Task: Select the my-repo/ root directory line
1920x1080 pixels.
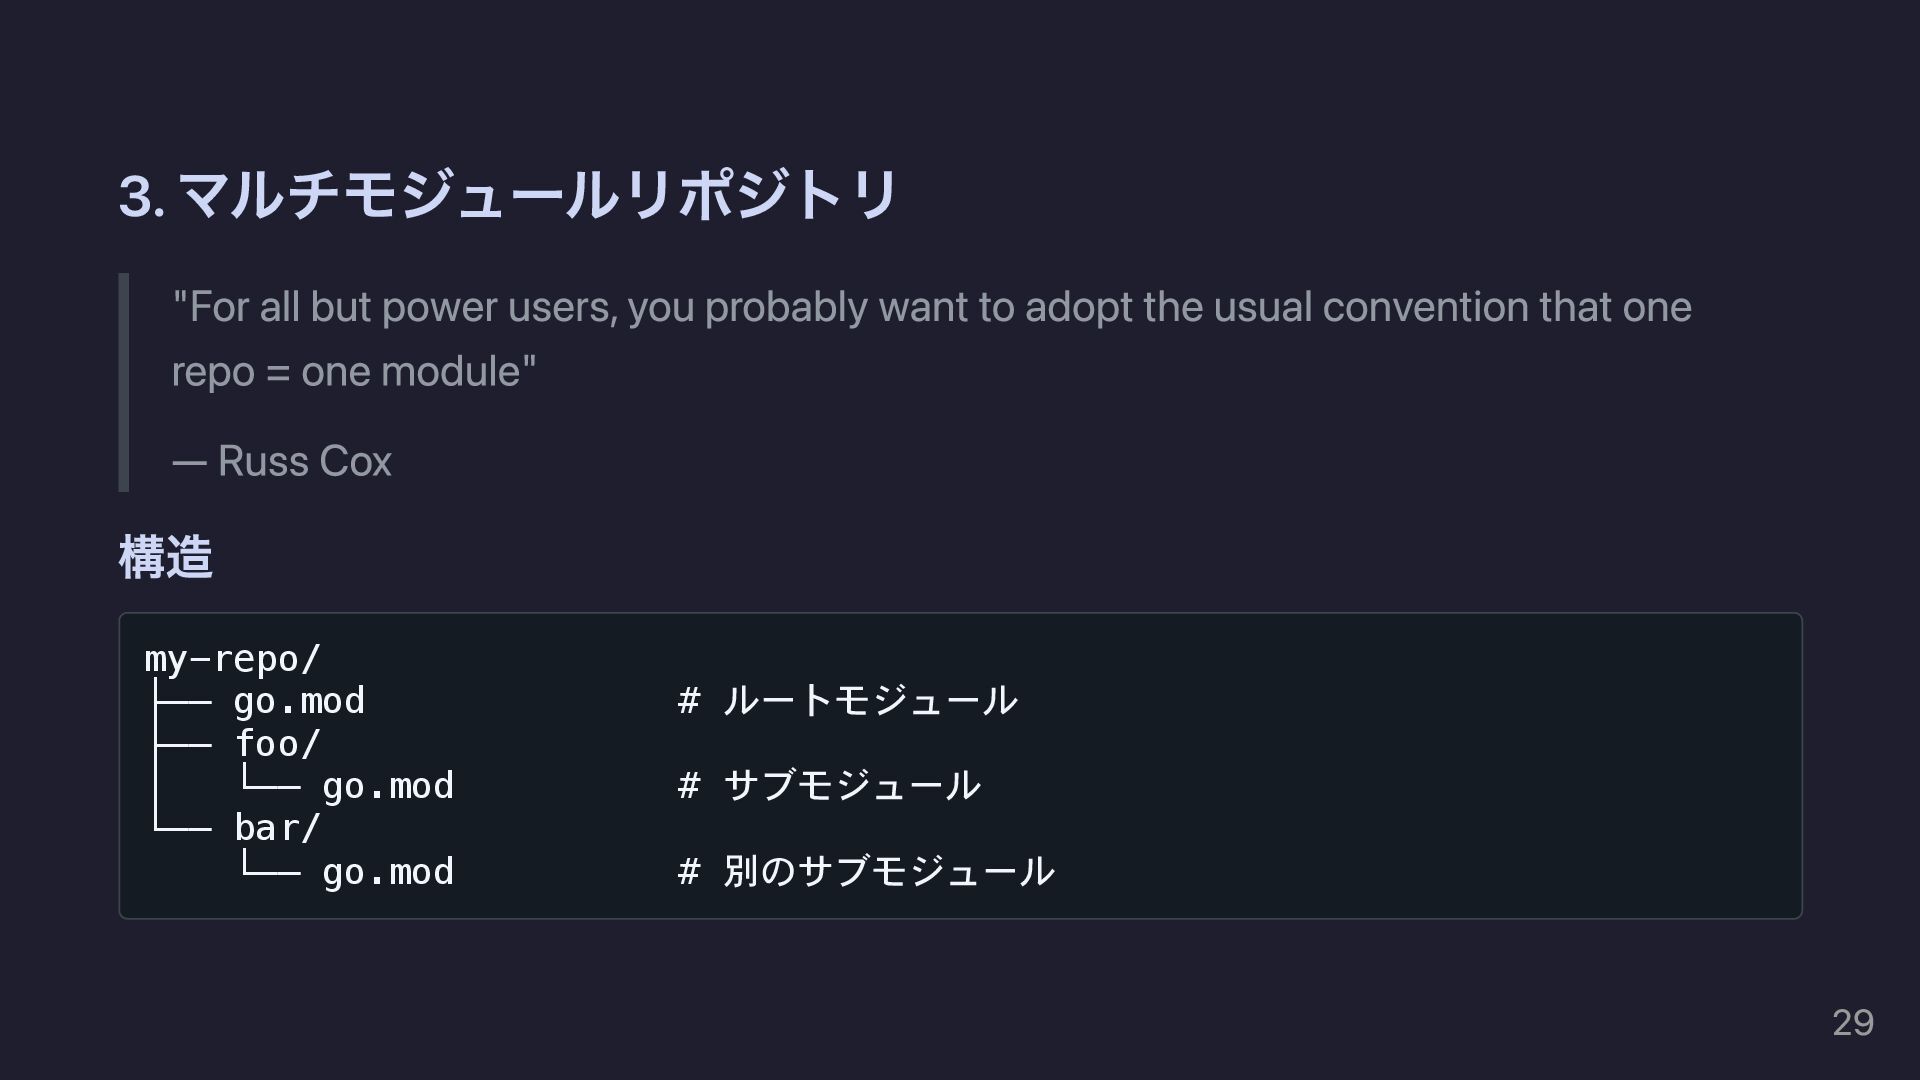Action: (232, 659)
